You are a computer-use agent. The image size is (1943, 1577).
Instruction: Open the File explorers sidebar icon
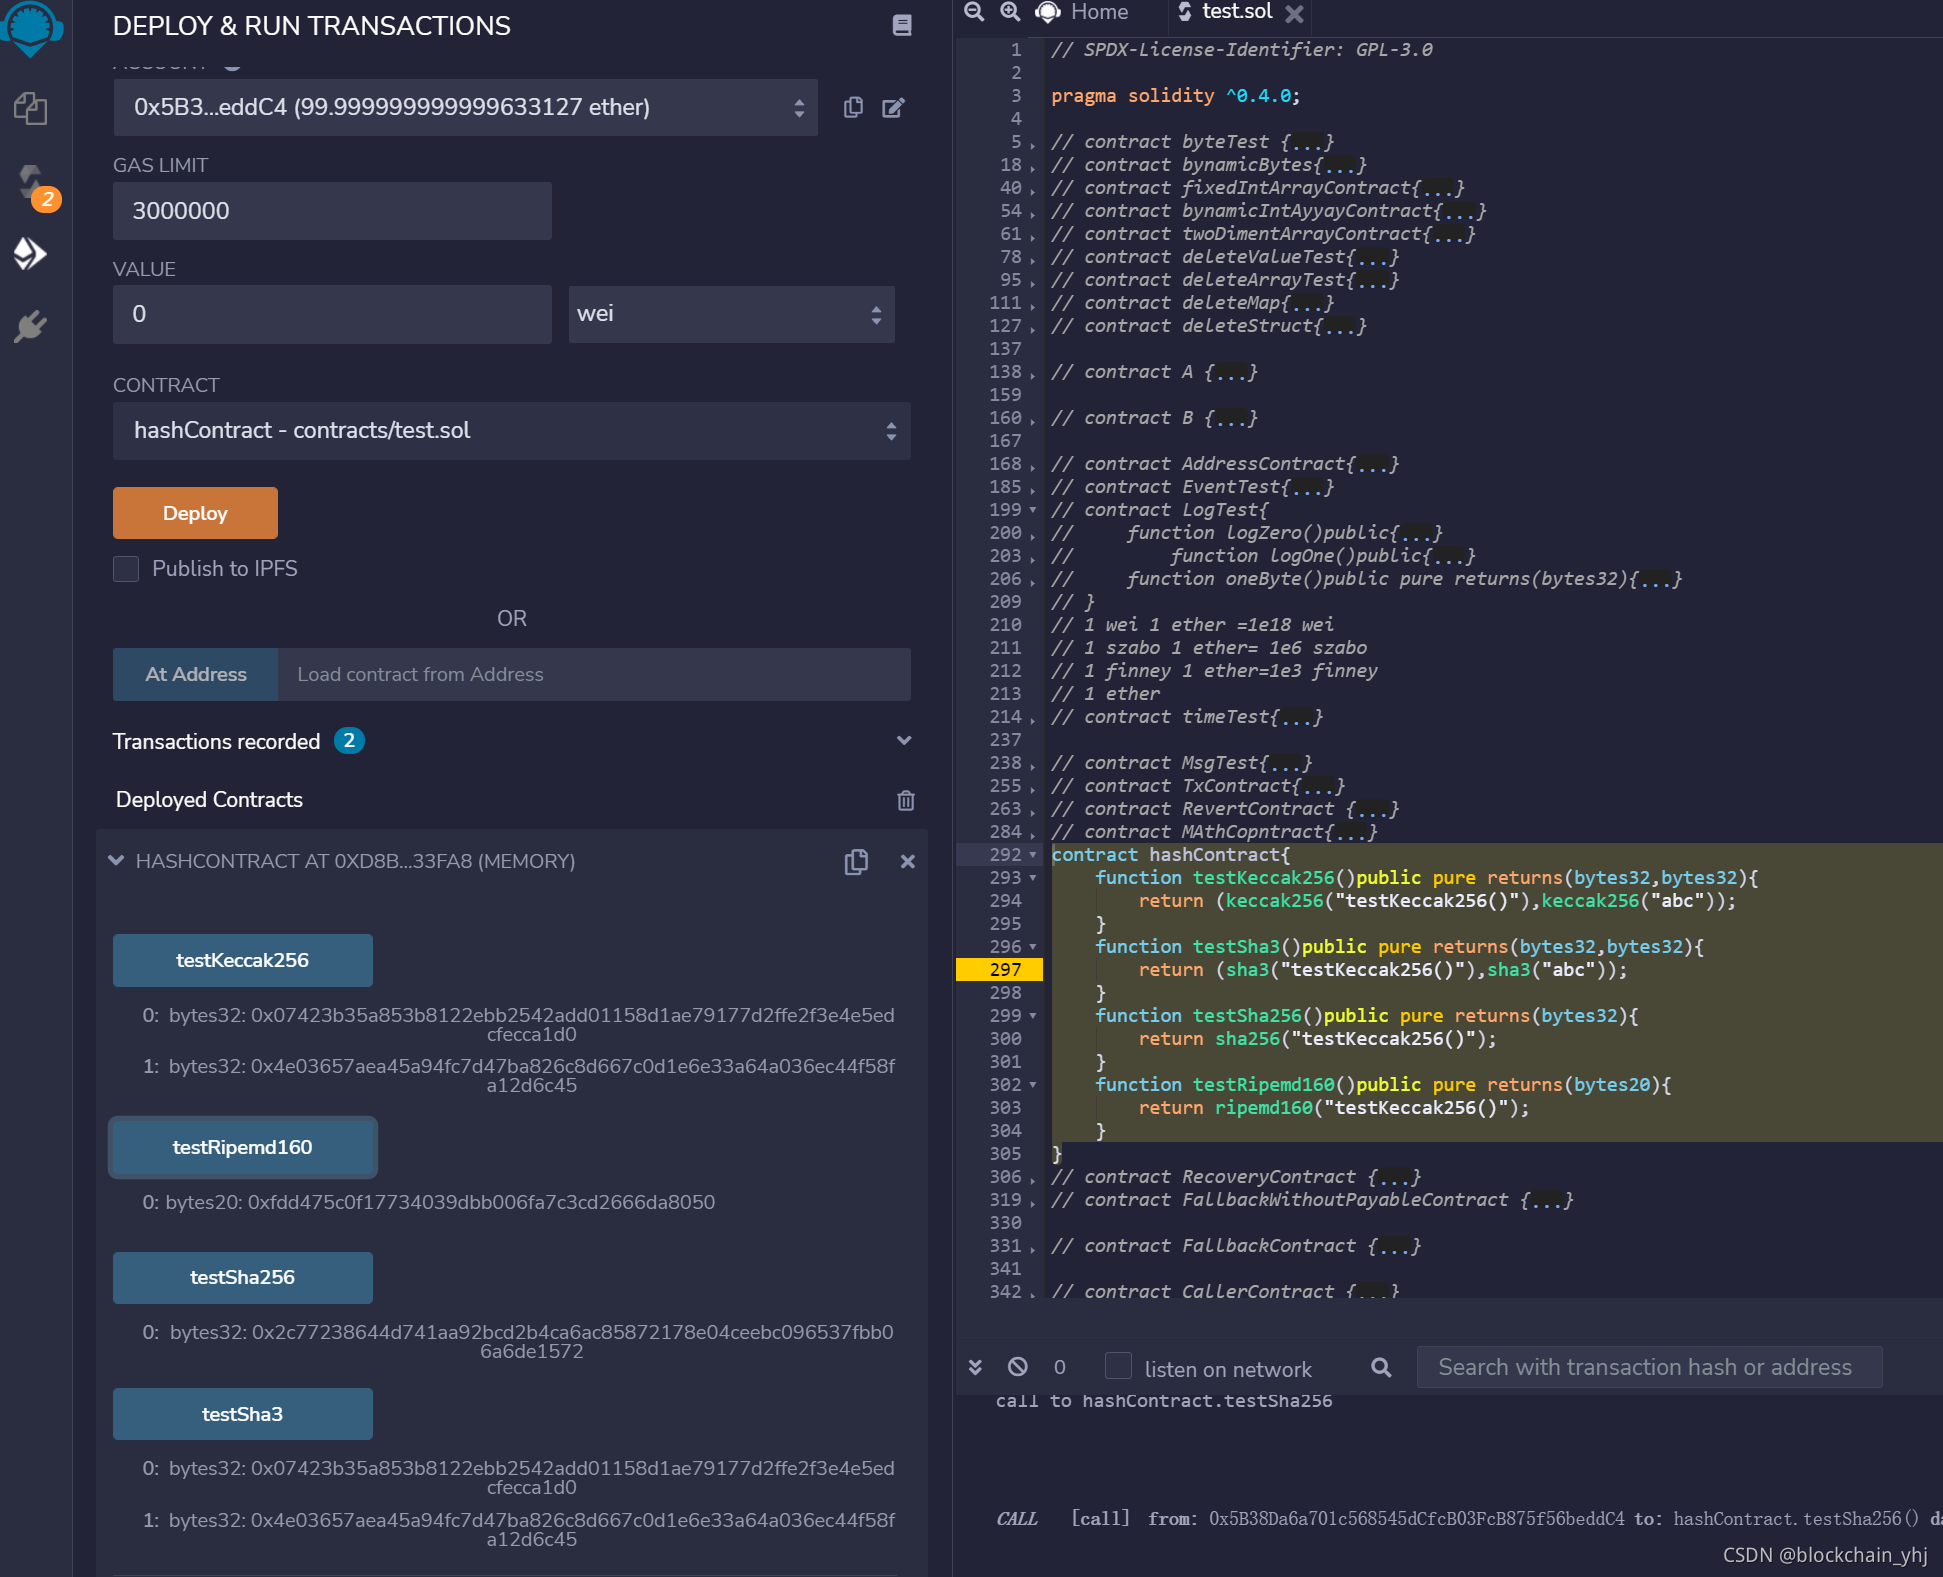(x=31, y=108)
